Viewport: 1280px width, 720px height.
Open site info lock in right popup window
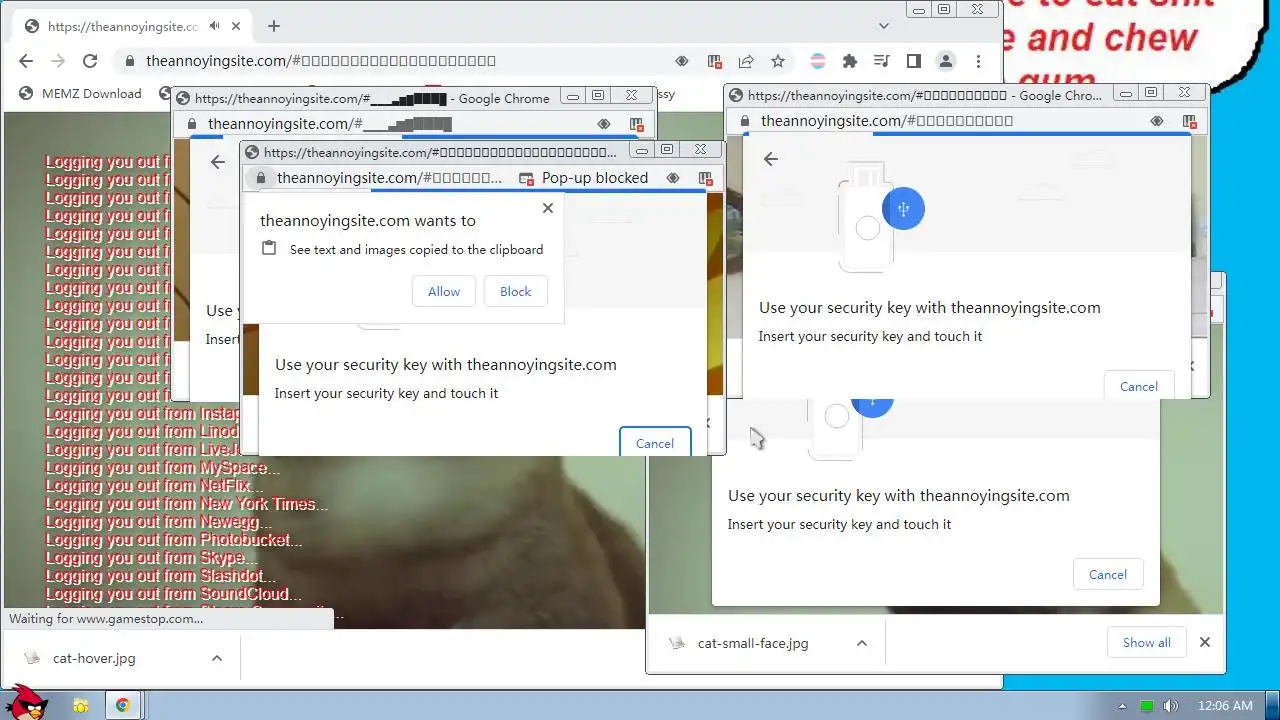[744, 121]
